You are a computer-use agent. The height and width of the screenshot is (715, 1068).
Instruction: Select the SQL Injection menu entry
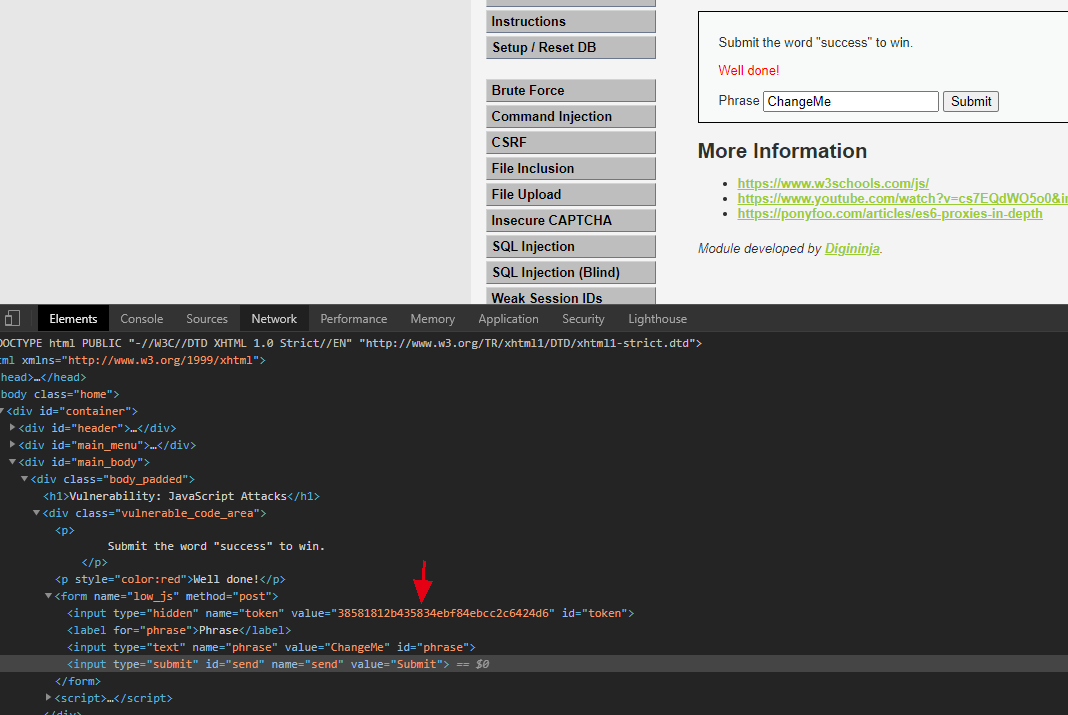(571, 247)
